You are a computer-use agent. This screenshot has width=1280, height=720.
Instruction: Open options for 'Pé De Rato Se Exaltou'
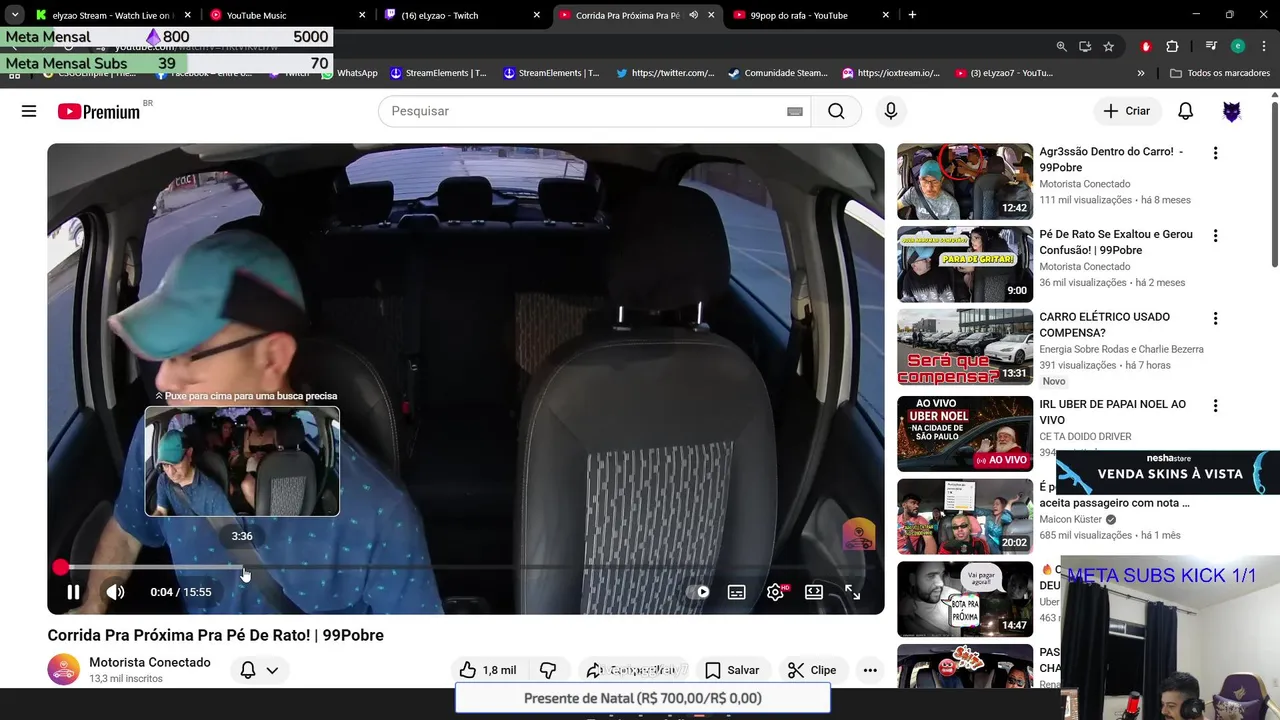click(x=1215, y=236)
